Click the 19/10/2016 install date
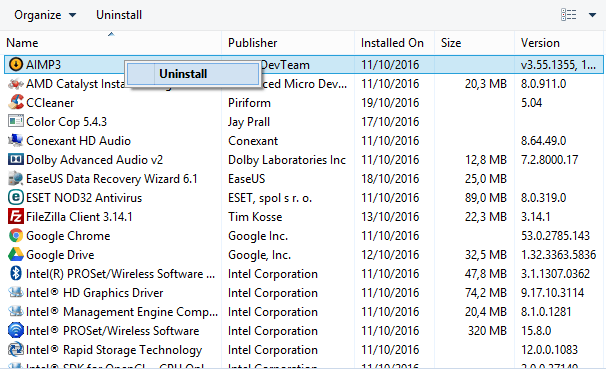Viewport: 606px width, 369px height. click(390, 103)
